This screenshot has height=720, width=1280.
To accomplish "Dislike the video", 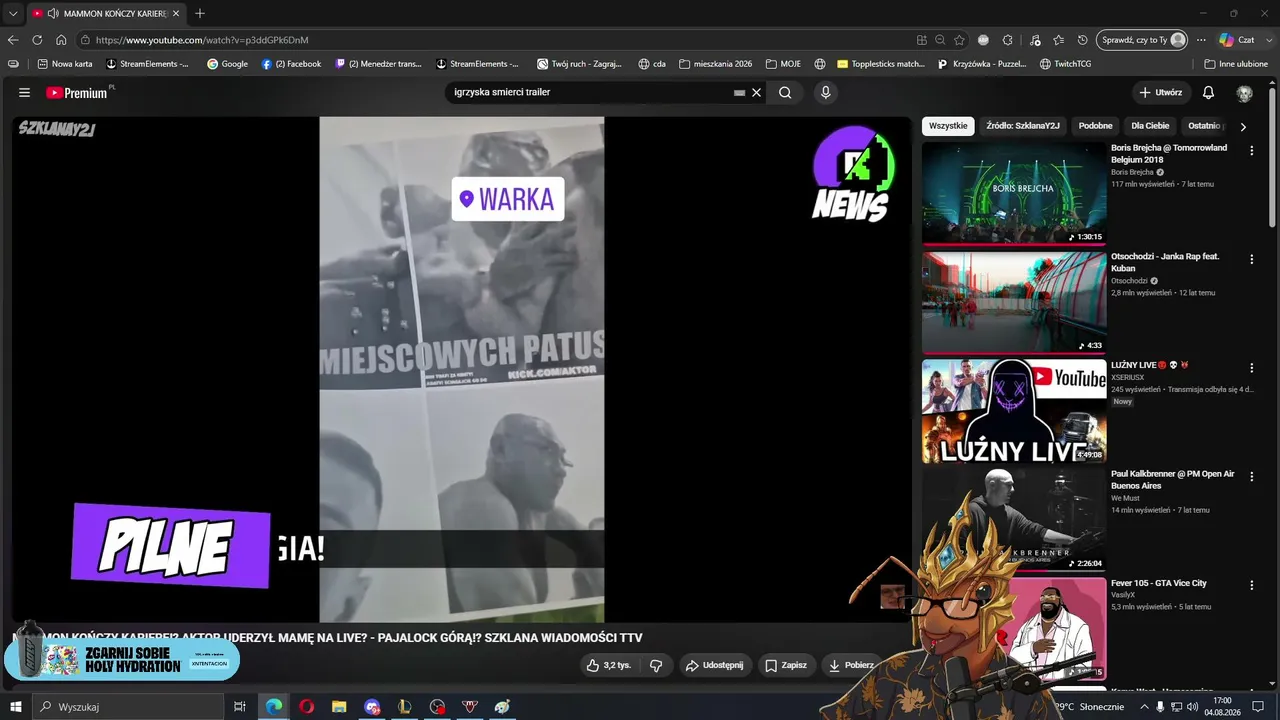I will pyautogui.click(x=656, y=665).
